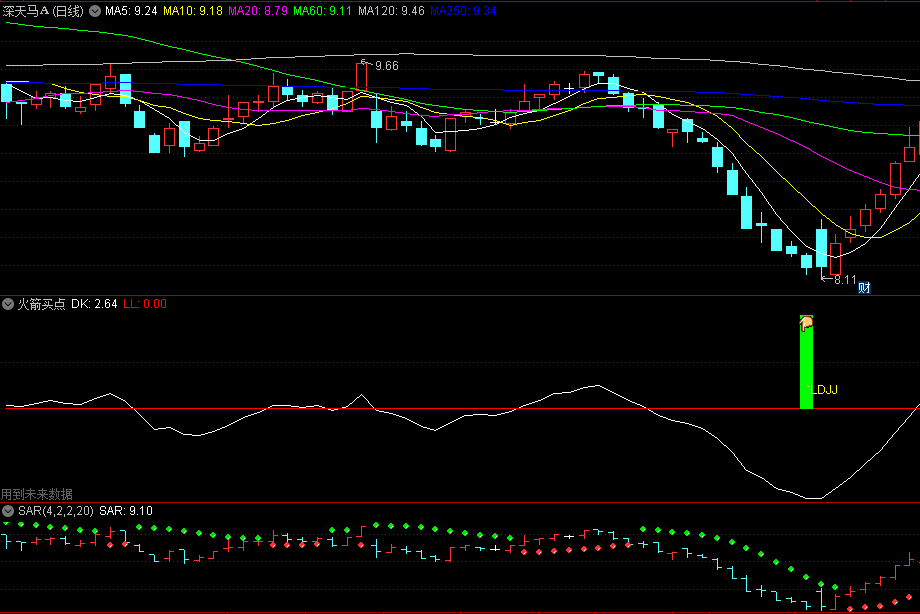Open the SAR indicator panel dropdown
The image size is (920, 614).
[8, 511]
